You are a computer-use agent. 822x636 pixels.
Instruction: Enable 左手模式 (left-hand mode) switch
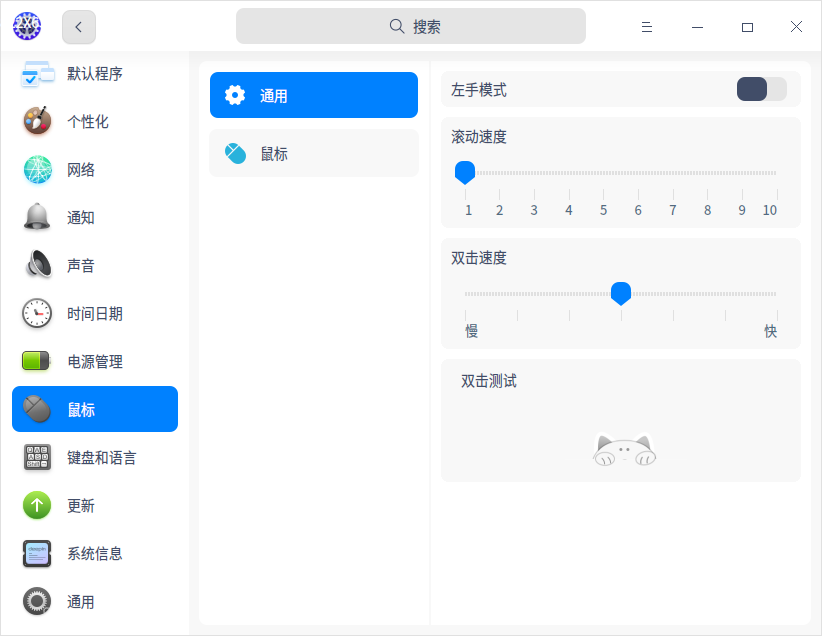761,89
